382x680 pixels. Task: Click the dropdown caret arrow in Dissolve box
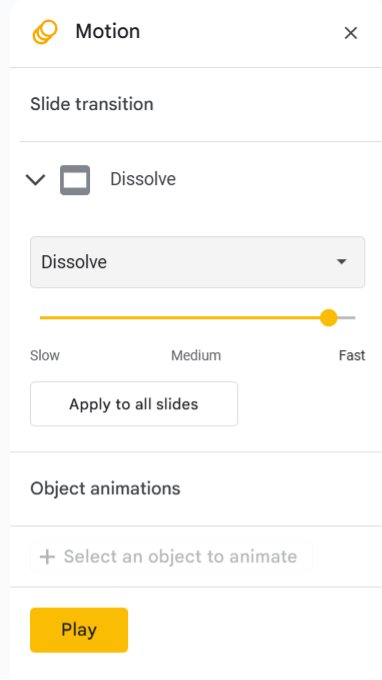(x=342, y=262)
